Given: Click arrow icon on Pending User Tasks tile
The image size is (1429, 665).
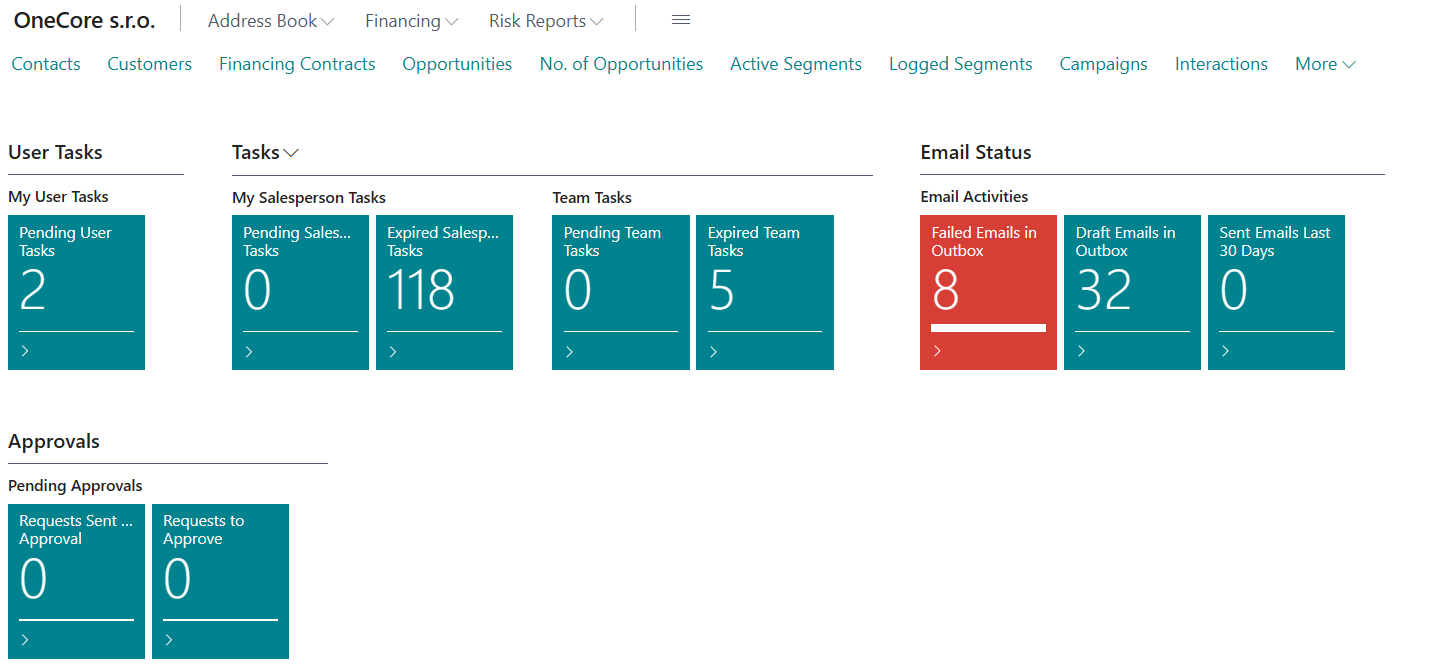Looking at the screenshot, I should pos(25,351).
